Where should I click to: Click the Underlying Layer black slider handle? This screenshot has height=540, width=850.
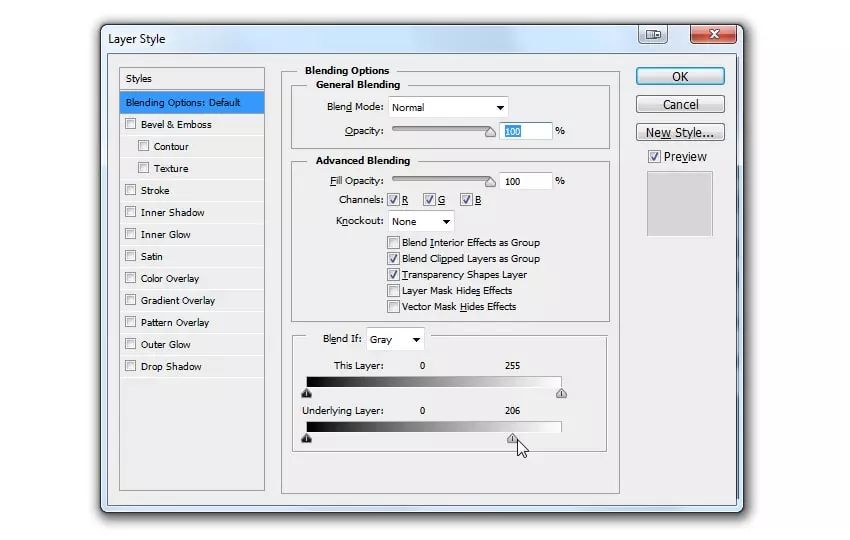(x=306, y=438)
